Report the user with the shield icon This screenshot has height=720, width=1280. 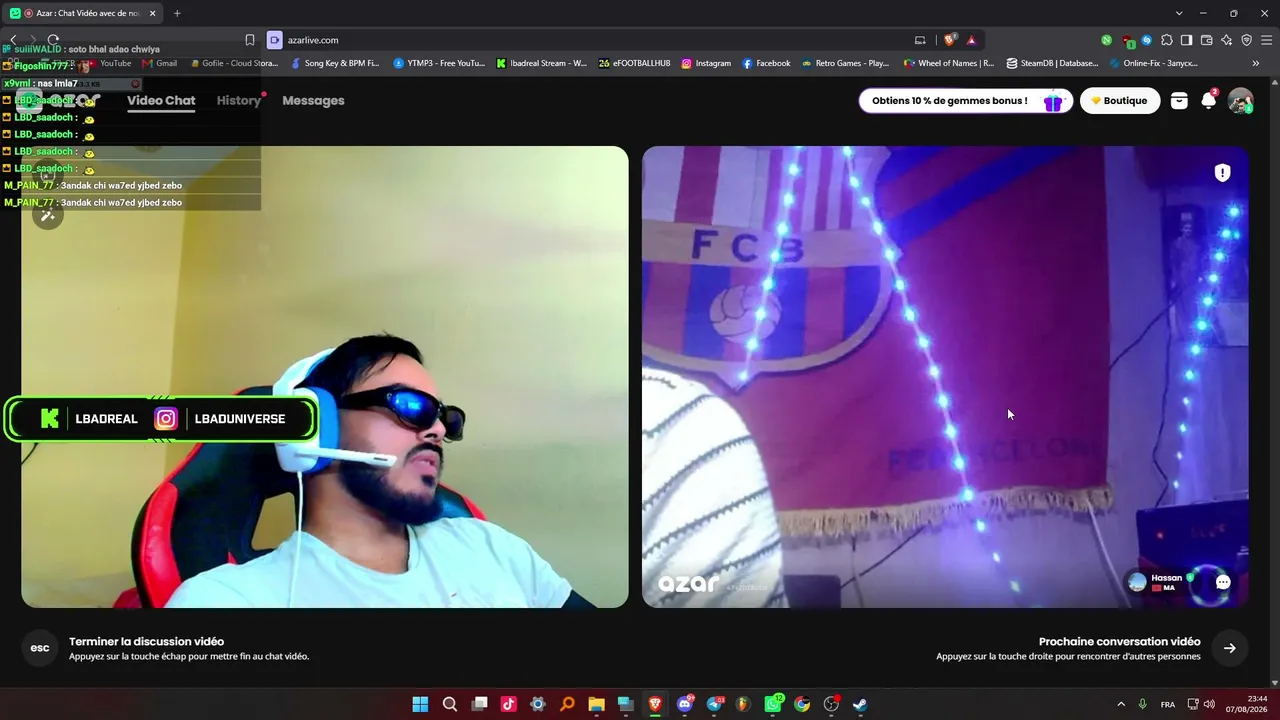pyautogui.click(x=1222, y=173)
